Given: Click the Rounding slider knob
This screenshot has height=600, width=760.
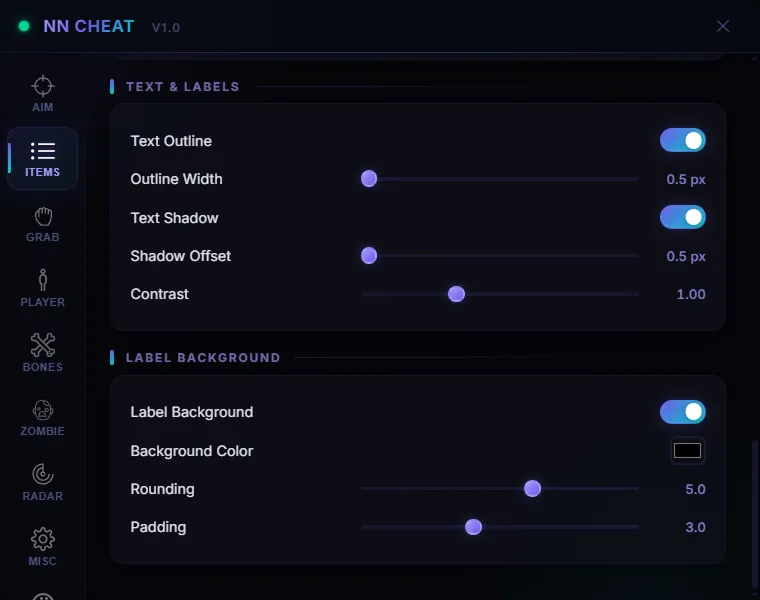Looking at the screenshot, I should [532, 489].
